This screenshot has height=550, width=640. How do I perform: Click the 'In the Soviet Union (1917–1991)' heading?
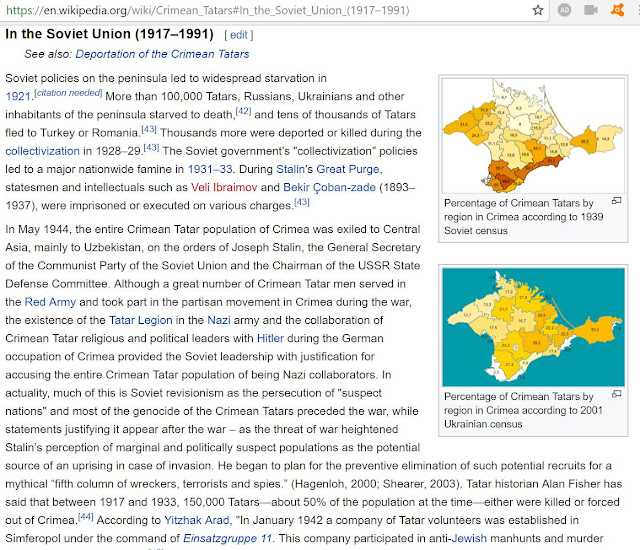point(109,34)
